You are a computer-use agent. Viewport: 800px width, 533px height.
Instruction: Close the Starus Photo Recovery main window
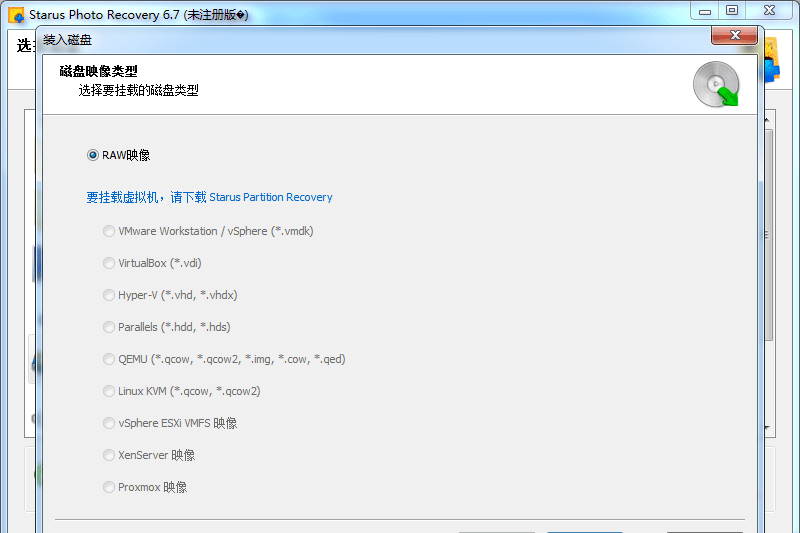tap(770, 11)
